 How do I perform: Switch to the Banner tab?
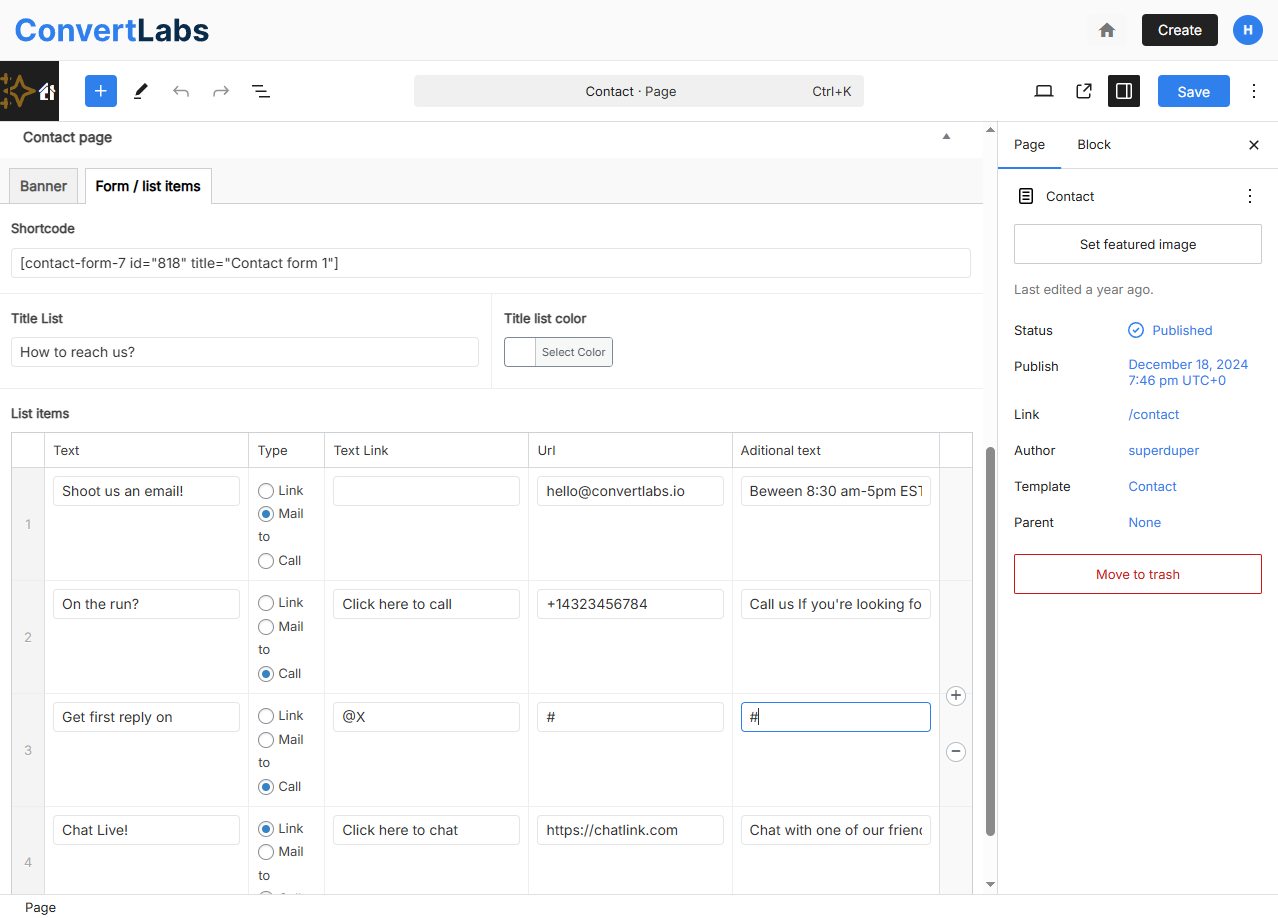43,186
